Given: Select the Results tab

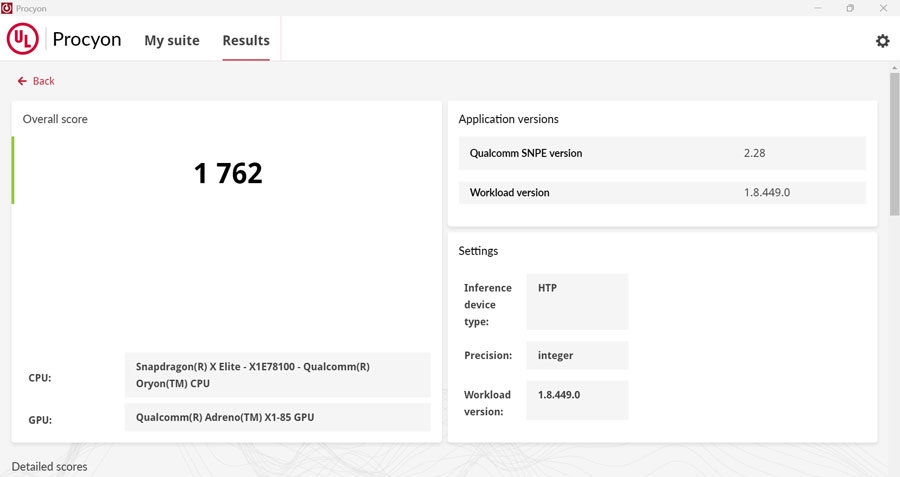Looking at the screenshot, I should click(246, 41).
